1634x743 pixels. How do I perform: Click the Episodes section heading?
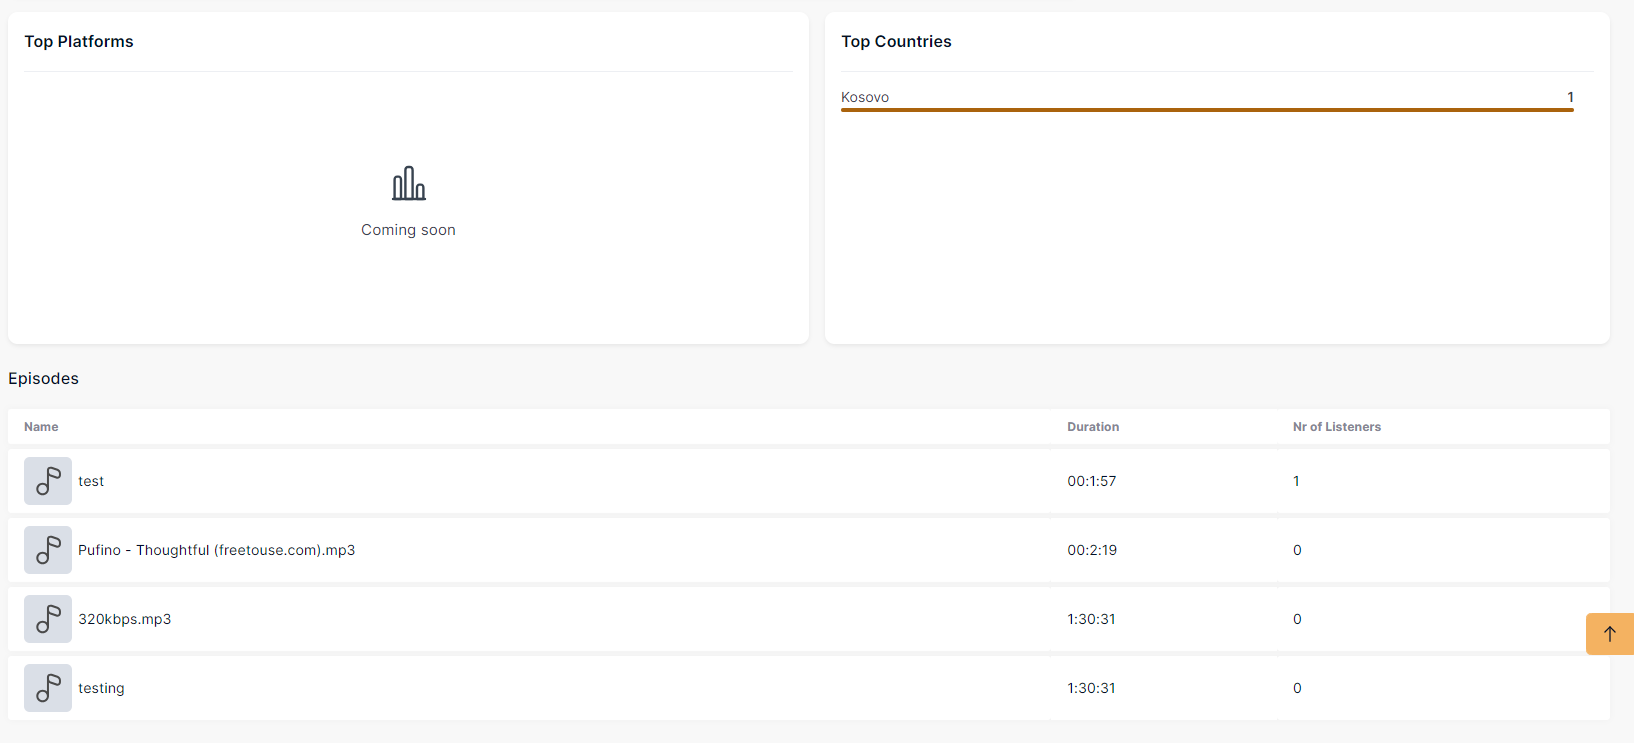pyautogui.click(x=43, y=378)
